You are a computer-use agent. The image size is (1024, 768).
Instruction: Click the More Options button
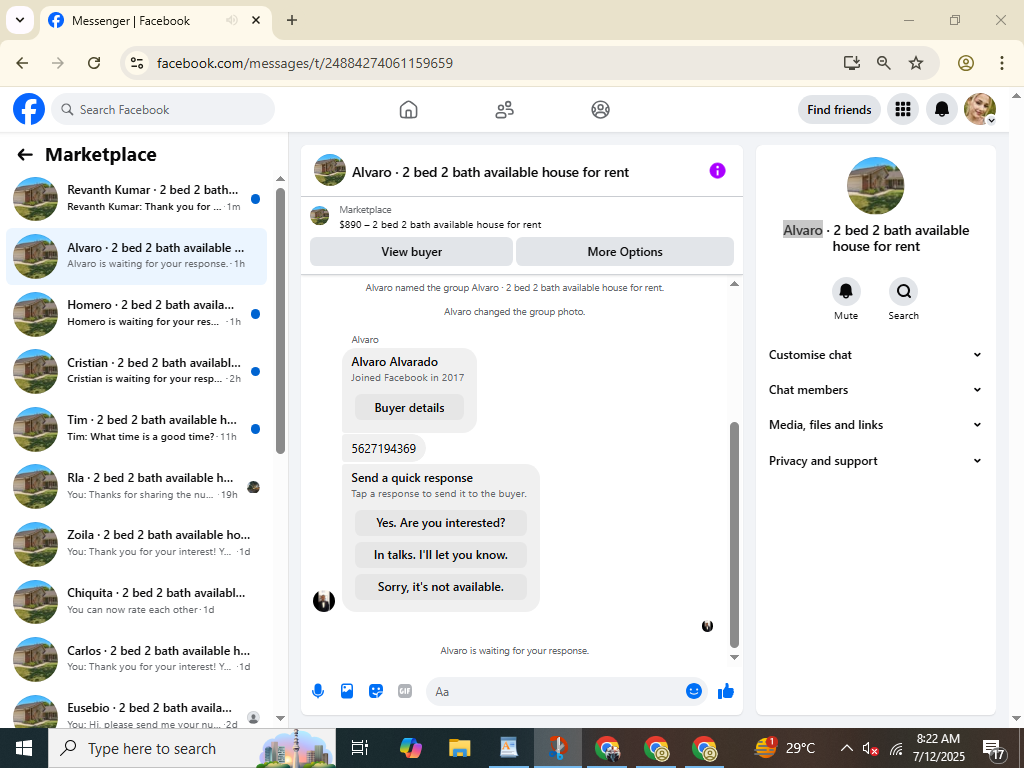[x=625, y=251]
